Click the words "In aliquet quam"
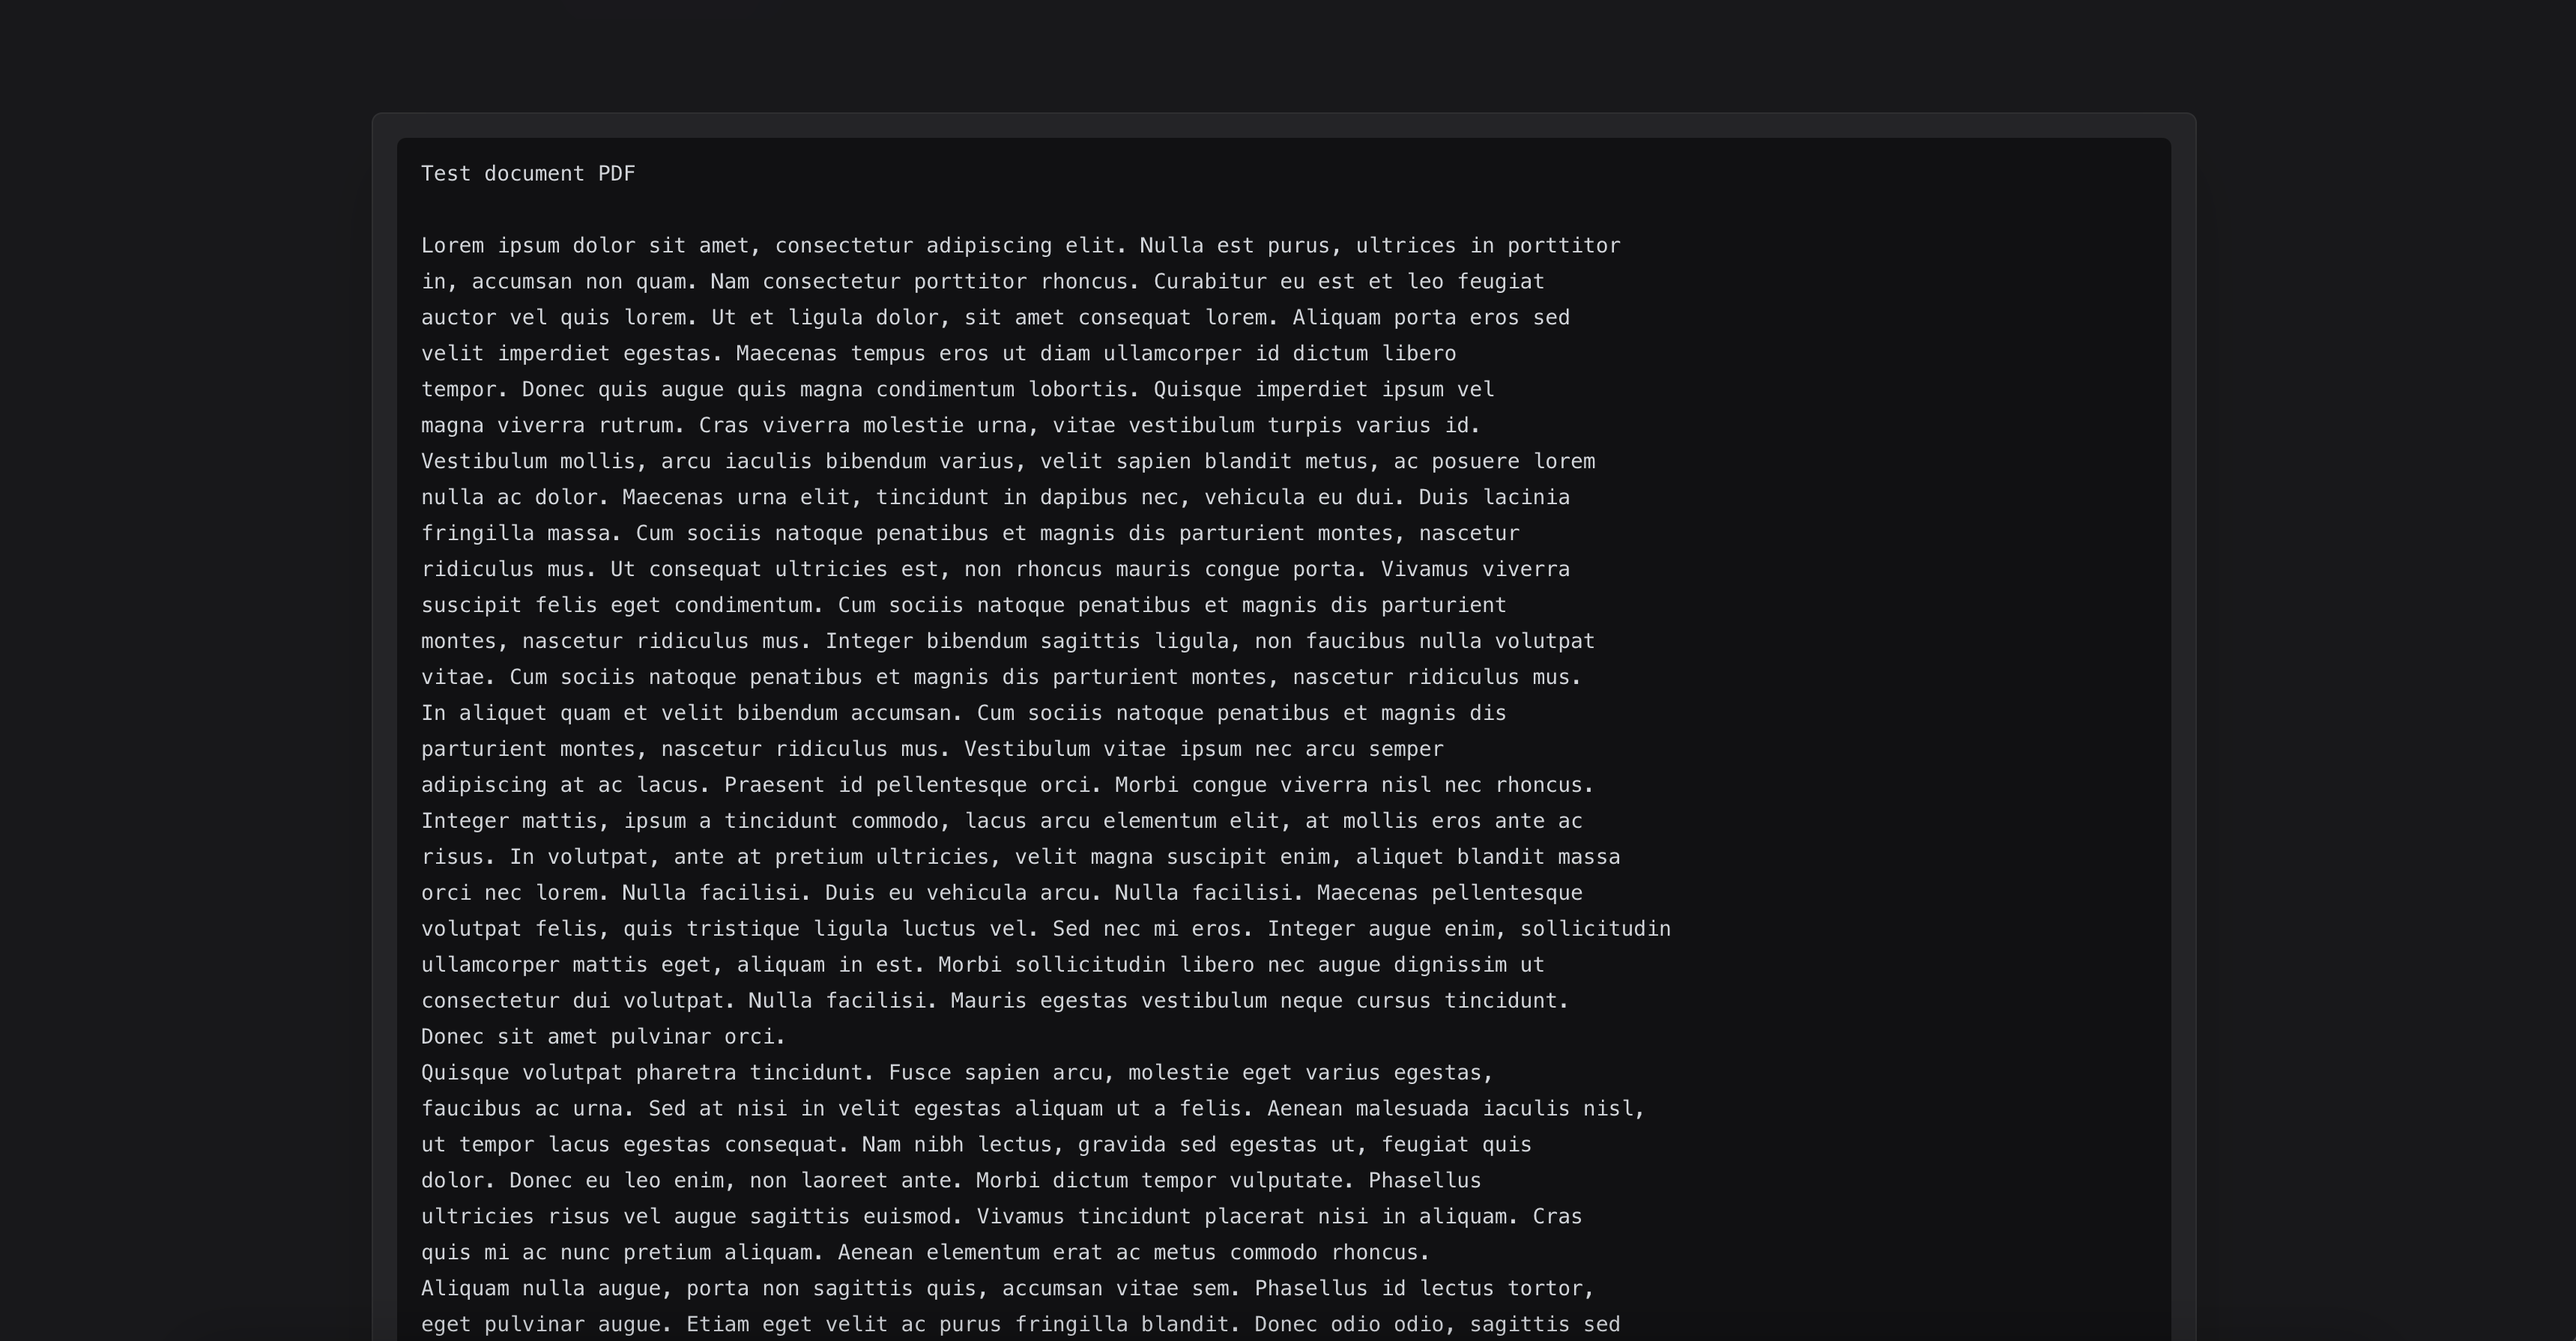Image resolution: width=2576 pixels, height=1341 pixels. click(515, 714)
